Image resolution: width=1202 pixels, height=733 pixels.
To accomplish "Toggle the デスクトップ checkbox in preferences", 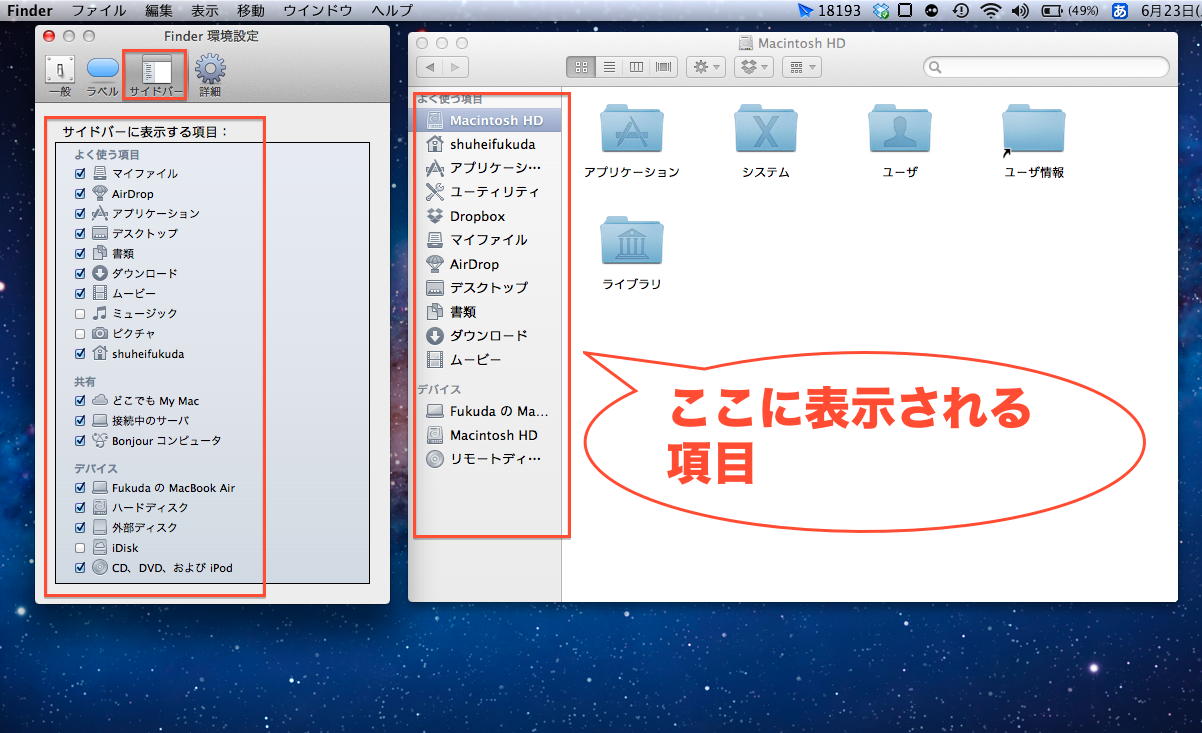I will click(x=80, y=233).
